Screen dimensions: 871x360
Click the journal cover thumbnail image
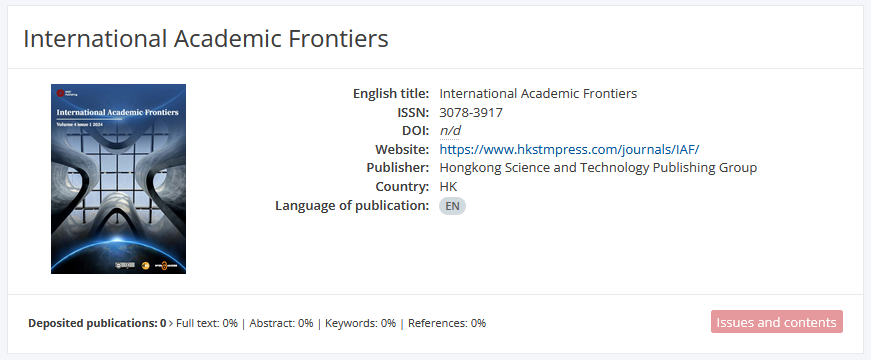point(118,179)
